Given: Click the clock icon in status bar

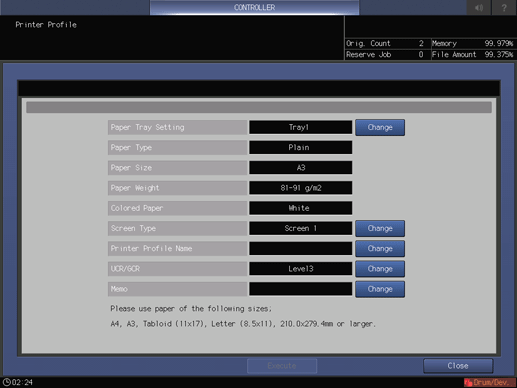Looking at the screenshot, I should [6, 382].
